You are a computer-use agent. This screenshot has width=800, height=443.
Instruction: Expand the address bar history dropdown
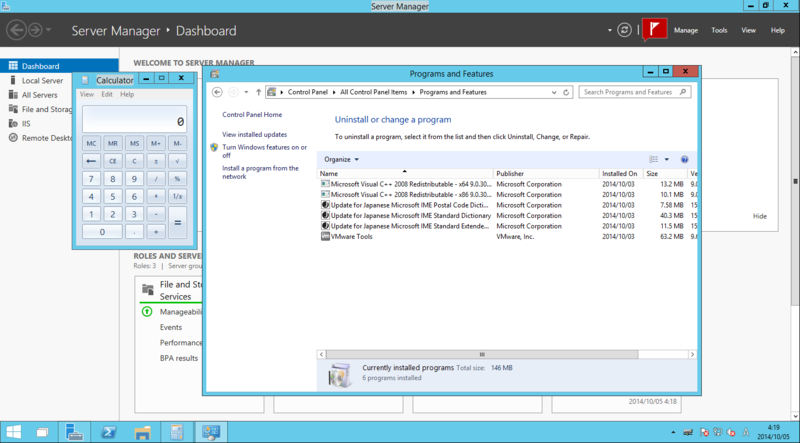pyautogui.click(x=554, y=92)
